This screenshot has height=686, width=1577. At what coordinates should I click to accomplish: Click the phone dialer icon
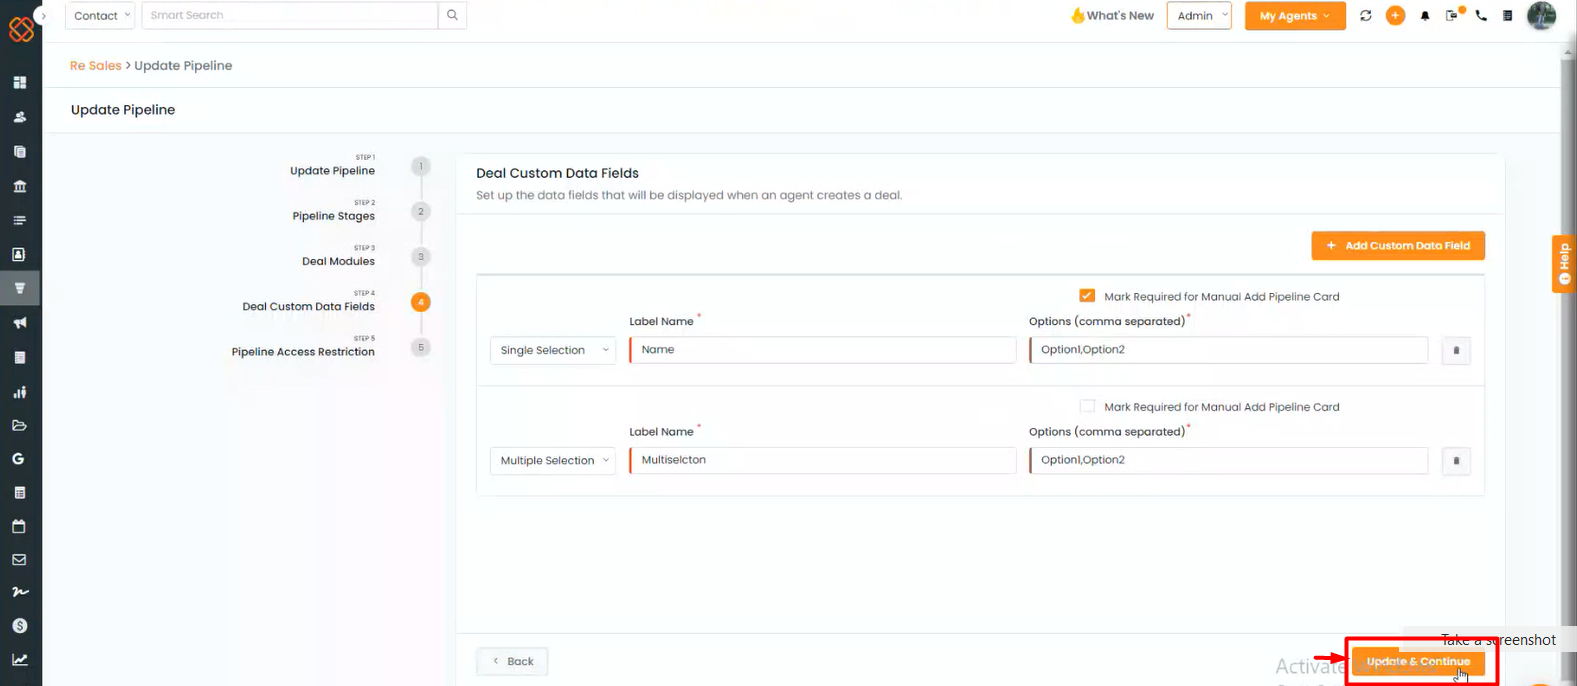click(x=1481, y=16)
